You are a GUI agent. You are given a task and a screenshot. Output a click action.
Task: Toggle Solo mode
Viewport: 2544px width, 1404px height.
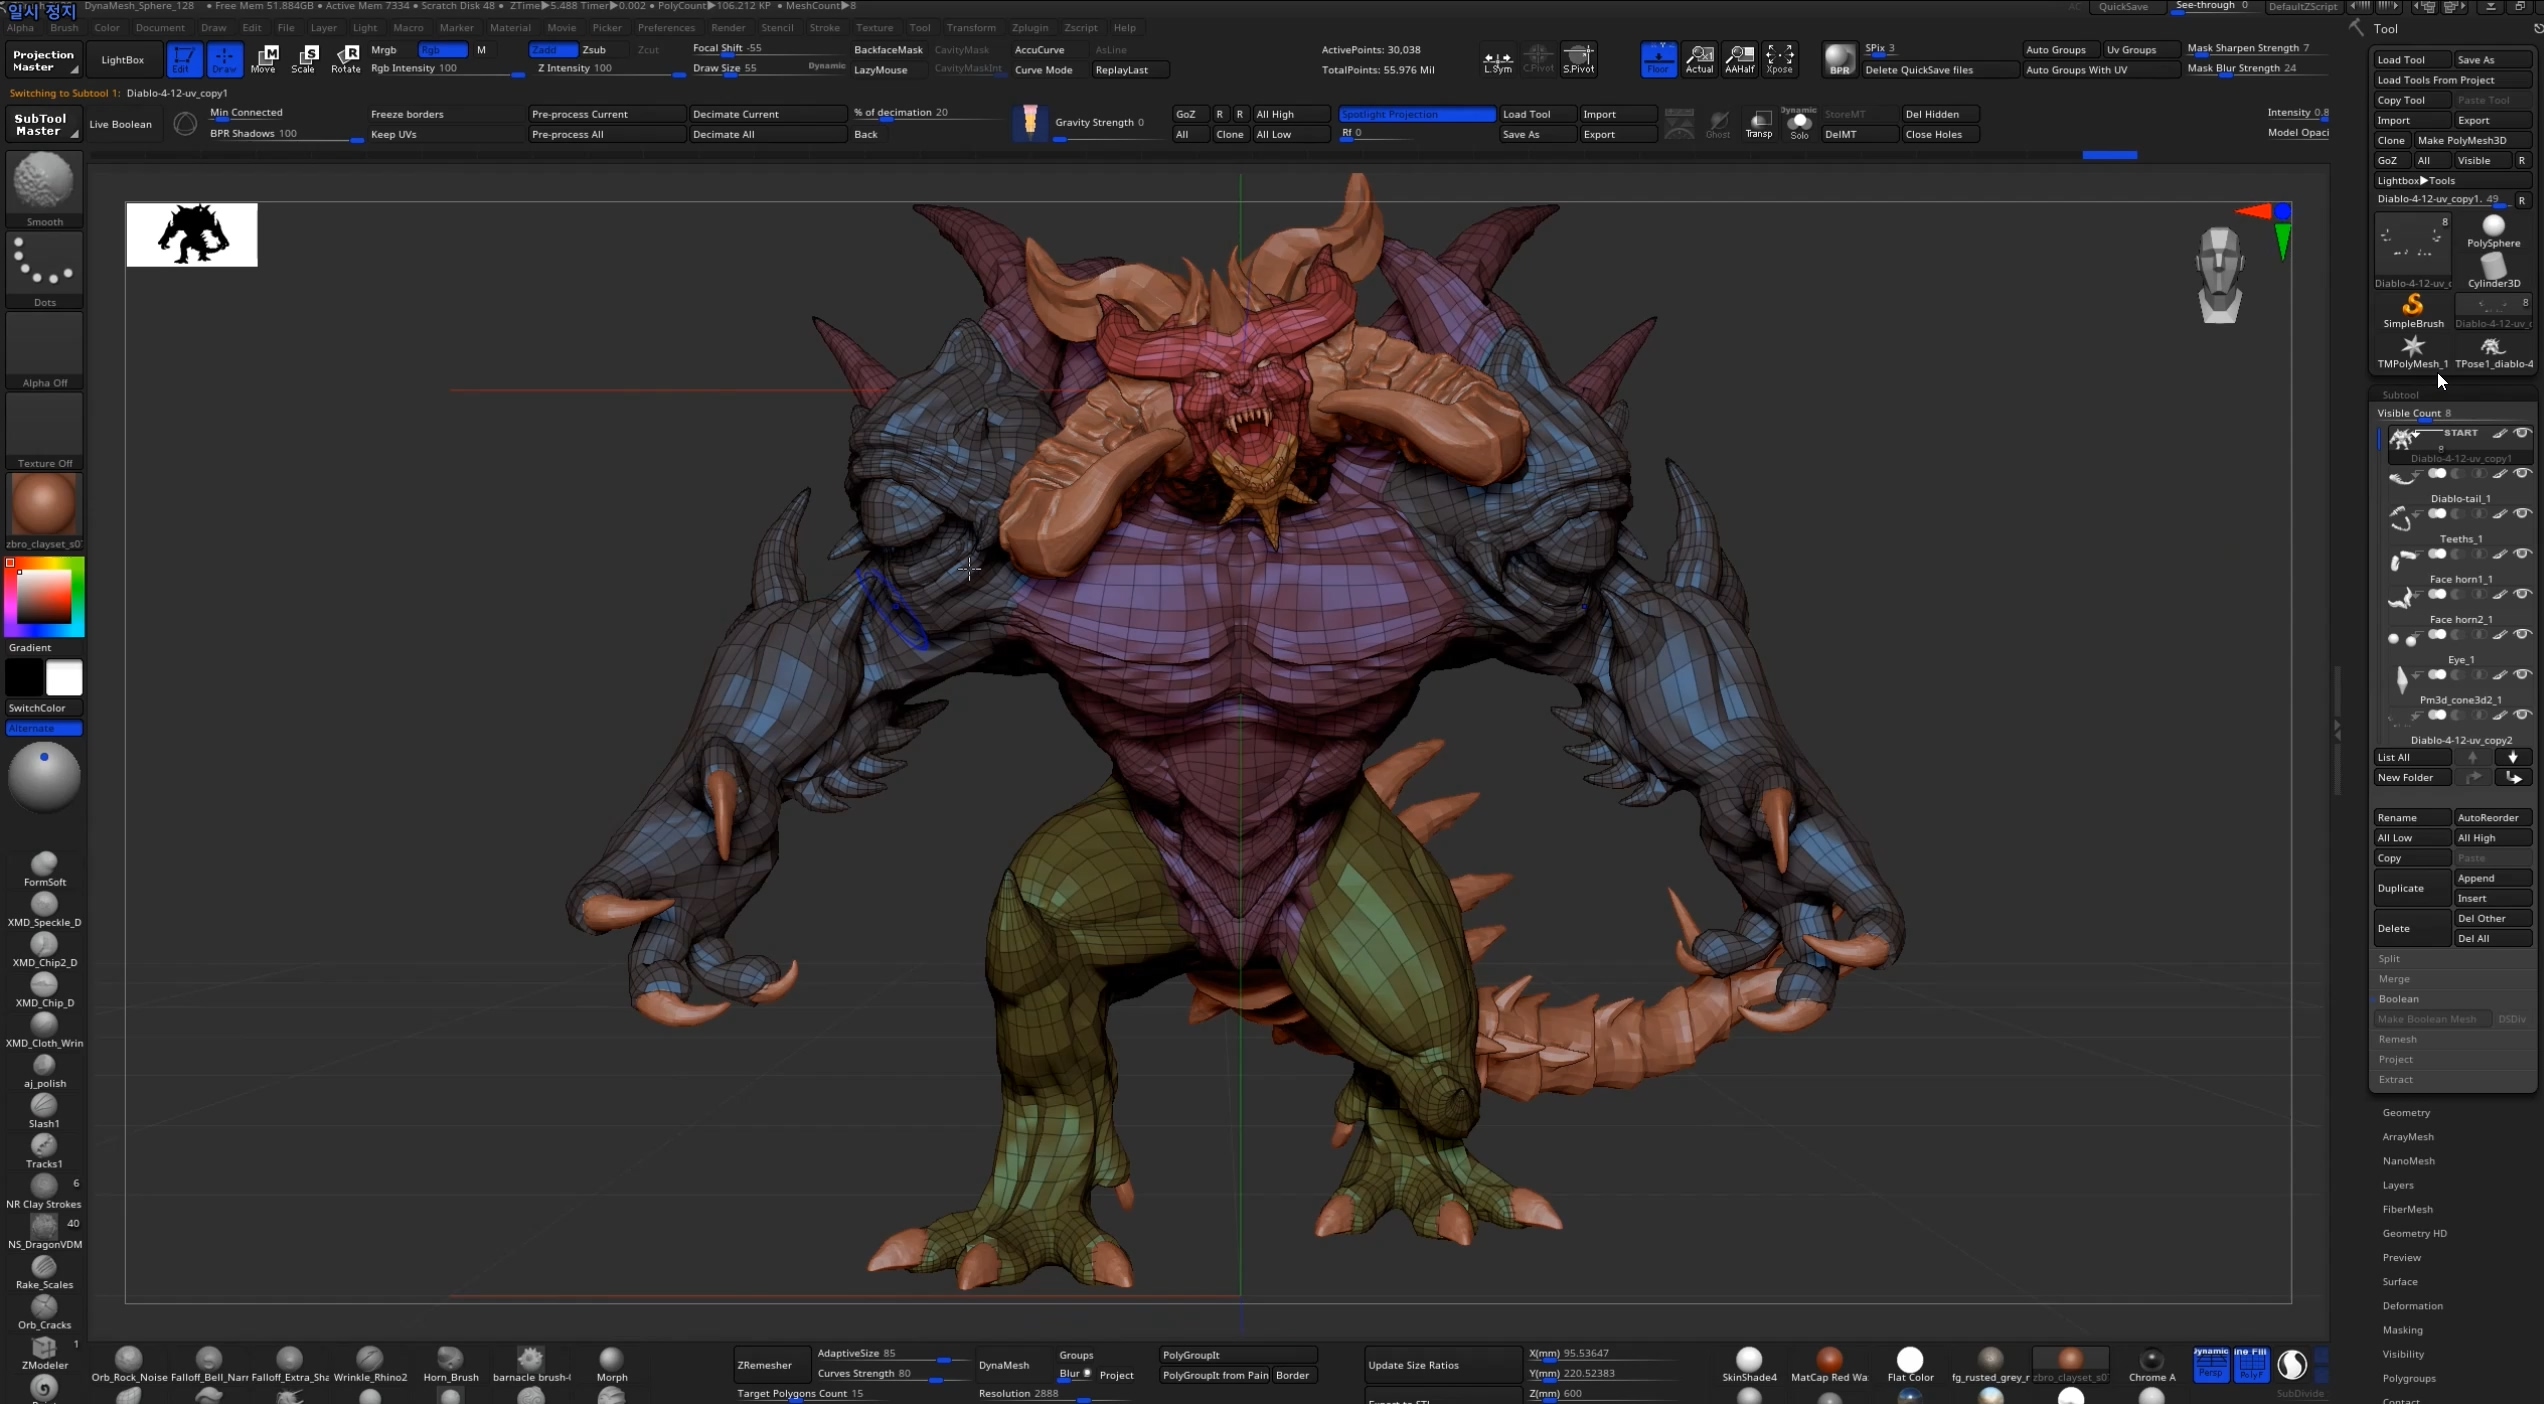(x=1799, y=124)
